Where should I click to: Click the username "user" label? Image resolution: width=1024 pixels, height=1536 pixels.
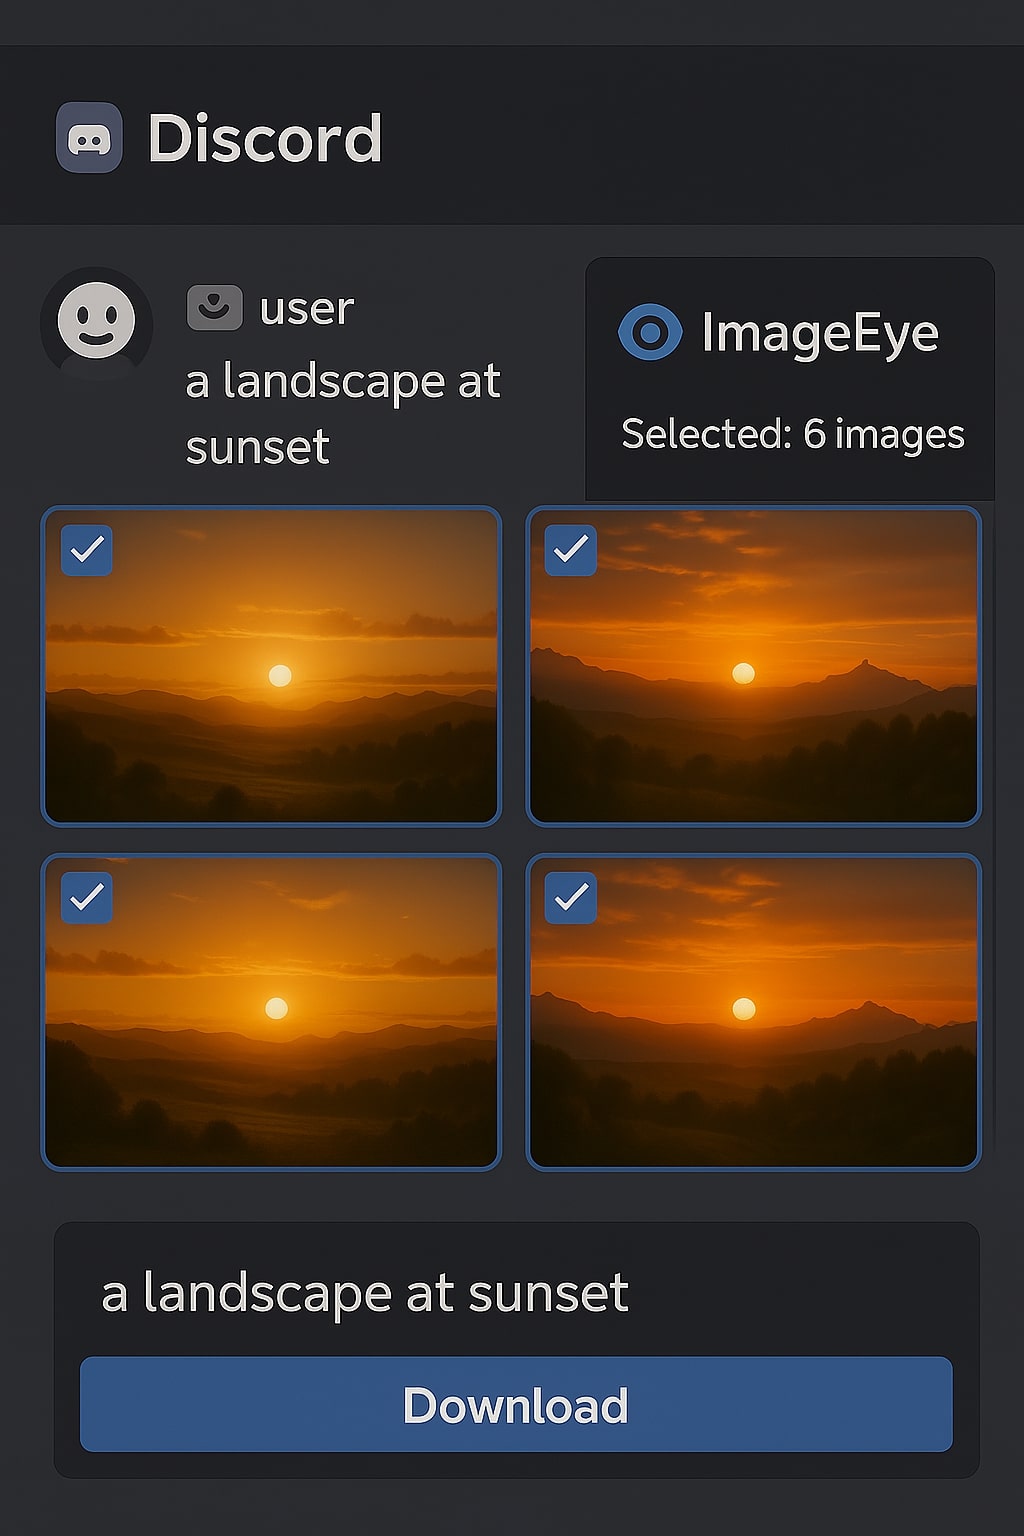[306, 308]
